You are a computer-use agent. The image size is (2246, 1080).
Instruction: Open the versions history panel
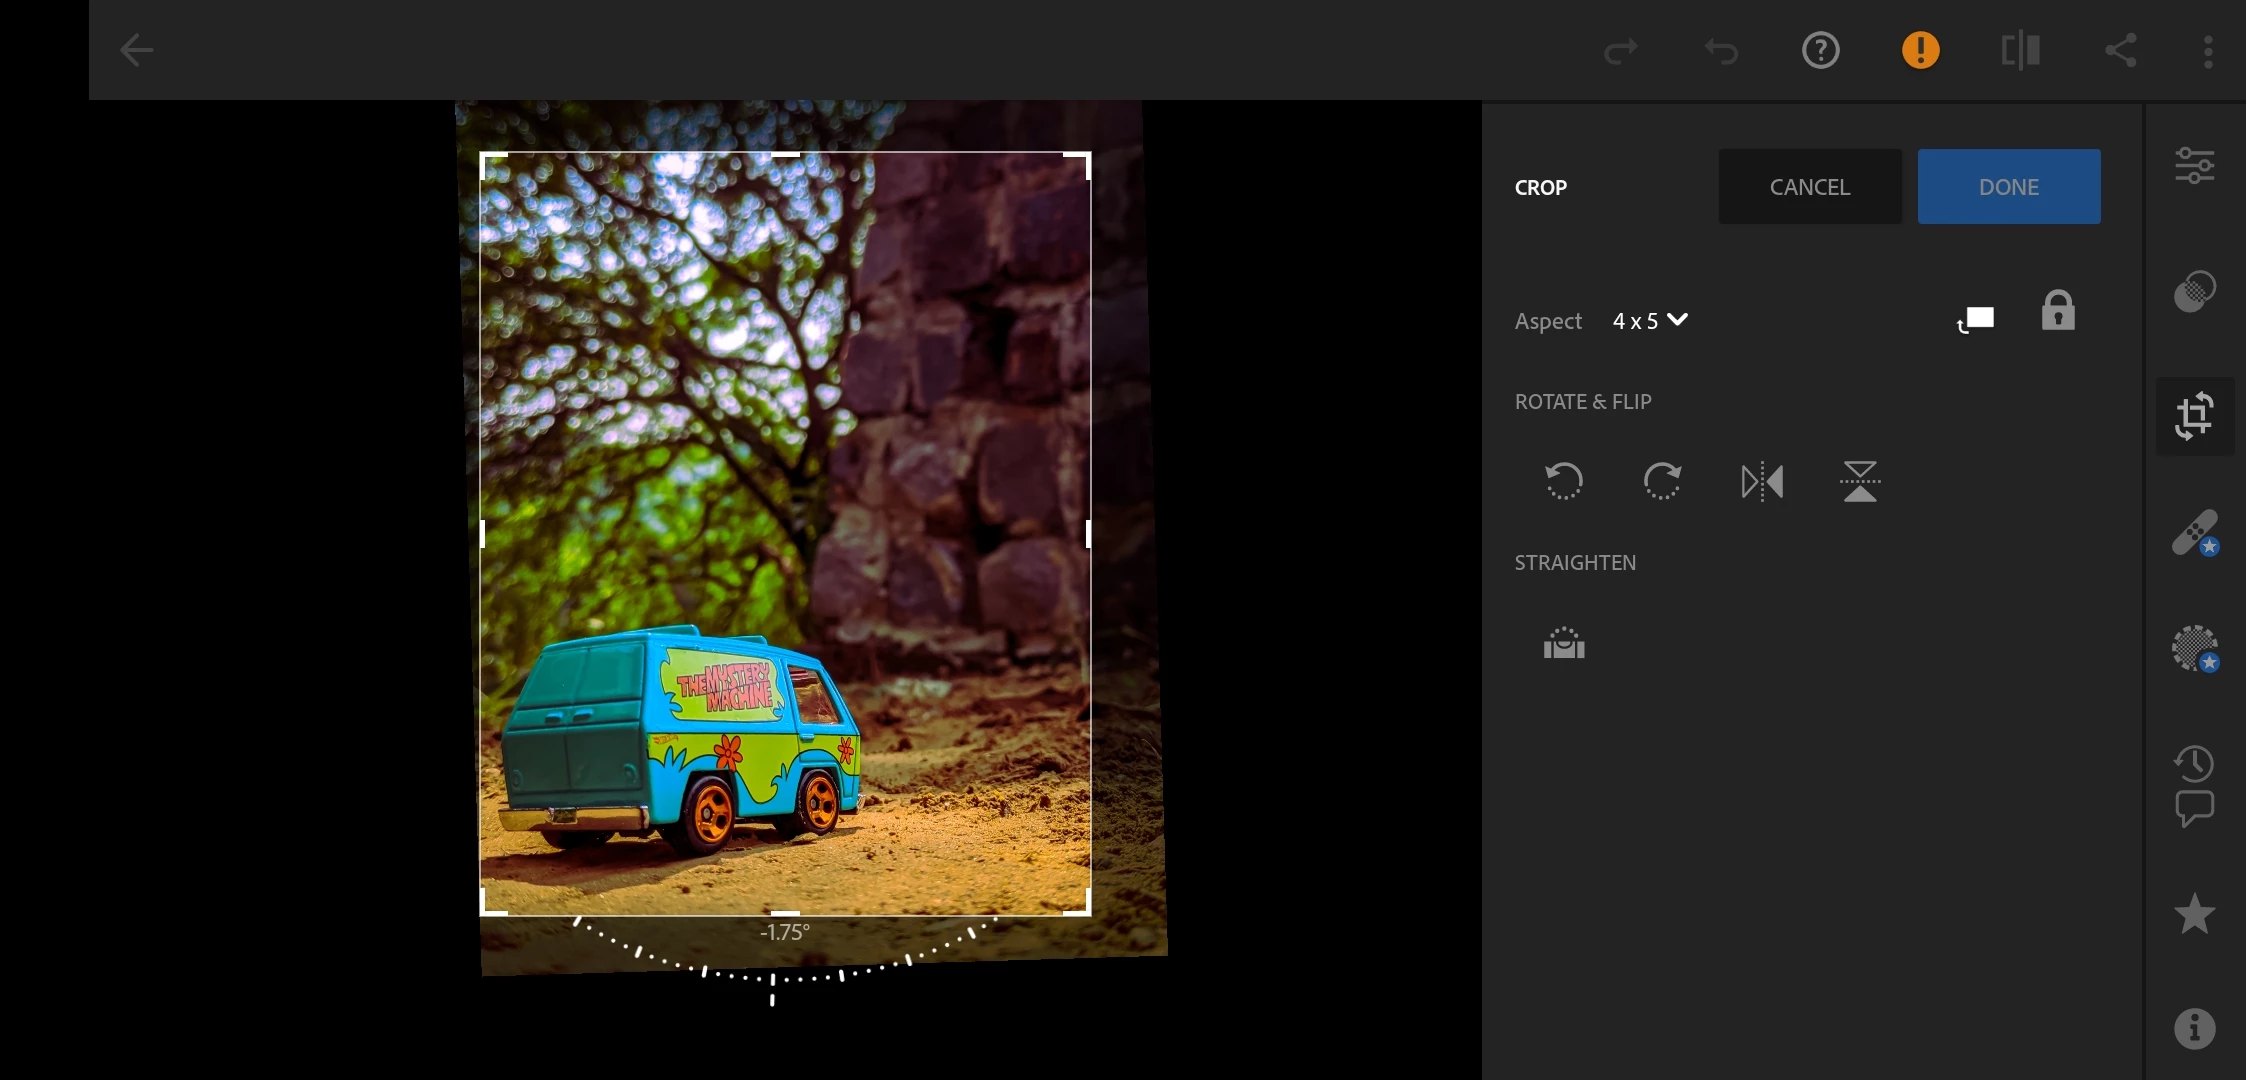coord(2194,764)
